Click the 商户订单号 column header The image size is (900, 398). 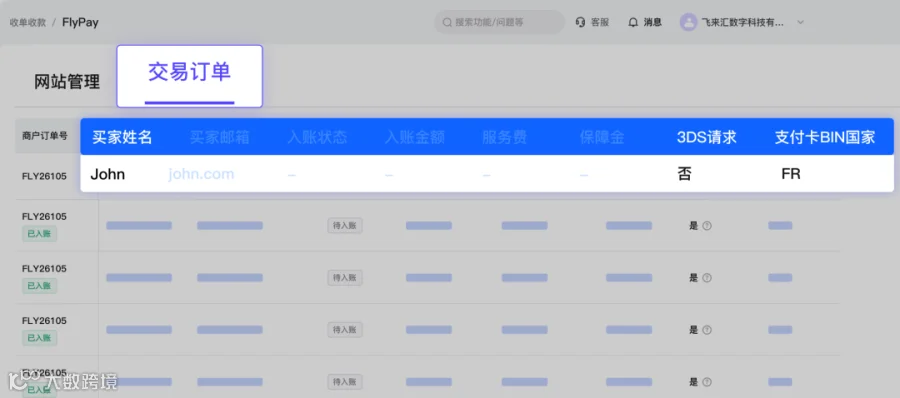(45, 136)
